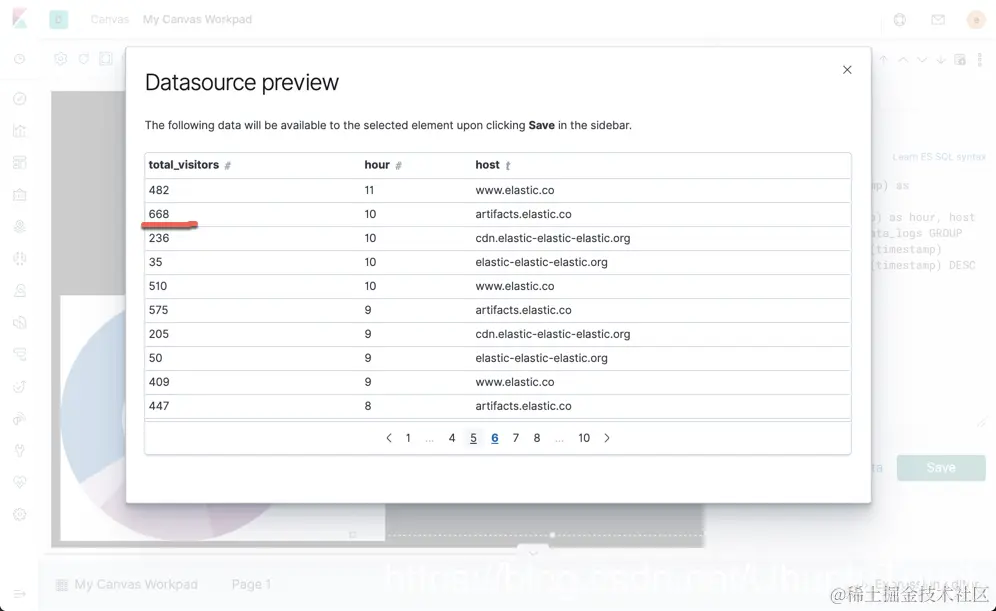996x611 pixels.
Task: Go to next page arrow in pagination
Action: click(x=607, y=438)
